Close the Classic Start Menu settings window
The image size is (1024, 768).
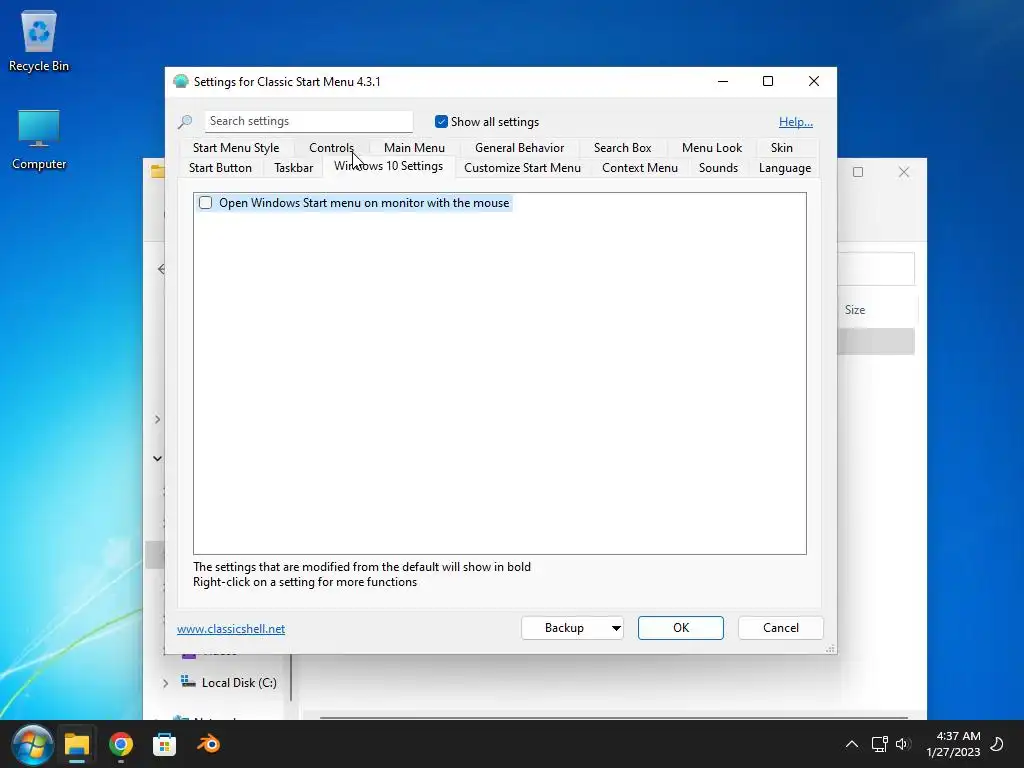[814, 81]
